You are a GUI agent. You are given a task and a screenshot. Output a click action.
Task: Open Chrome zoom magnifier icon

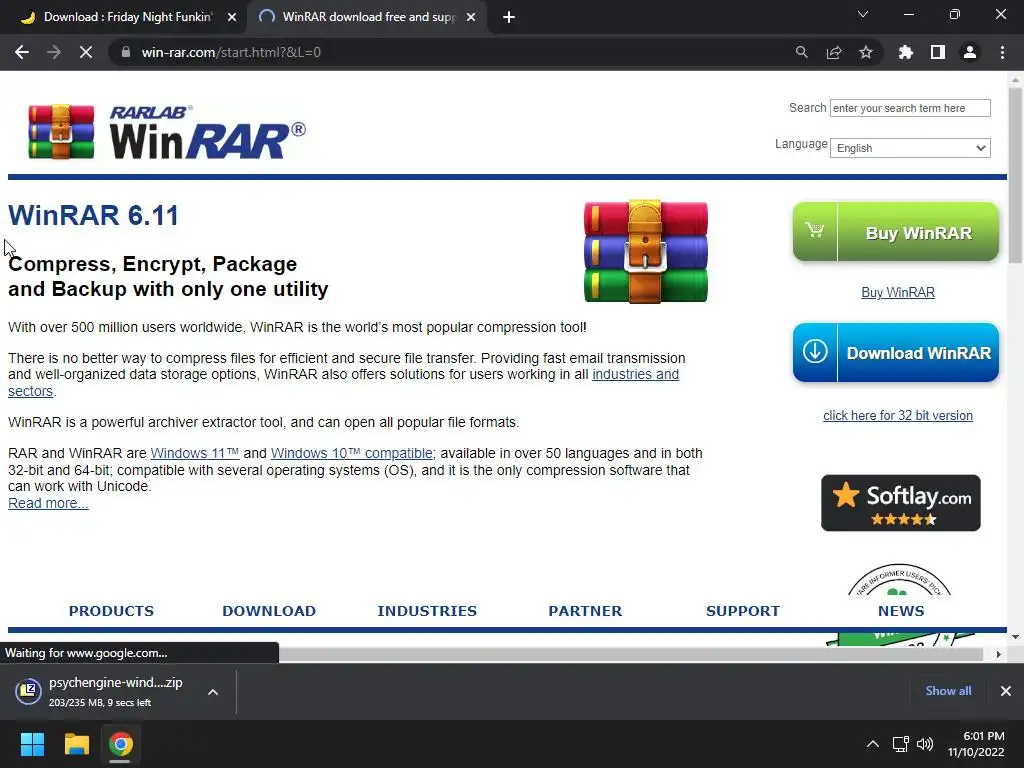(x=801, y=52)
